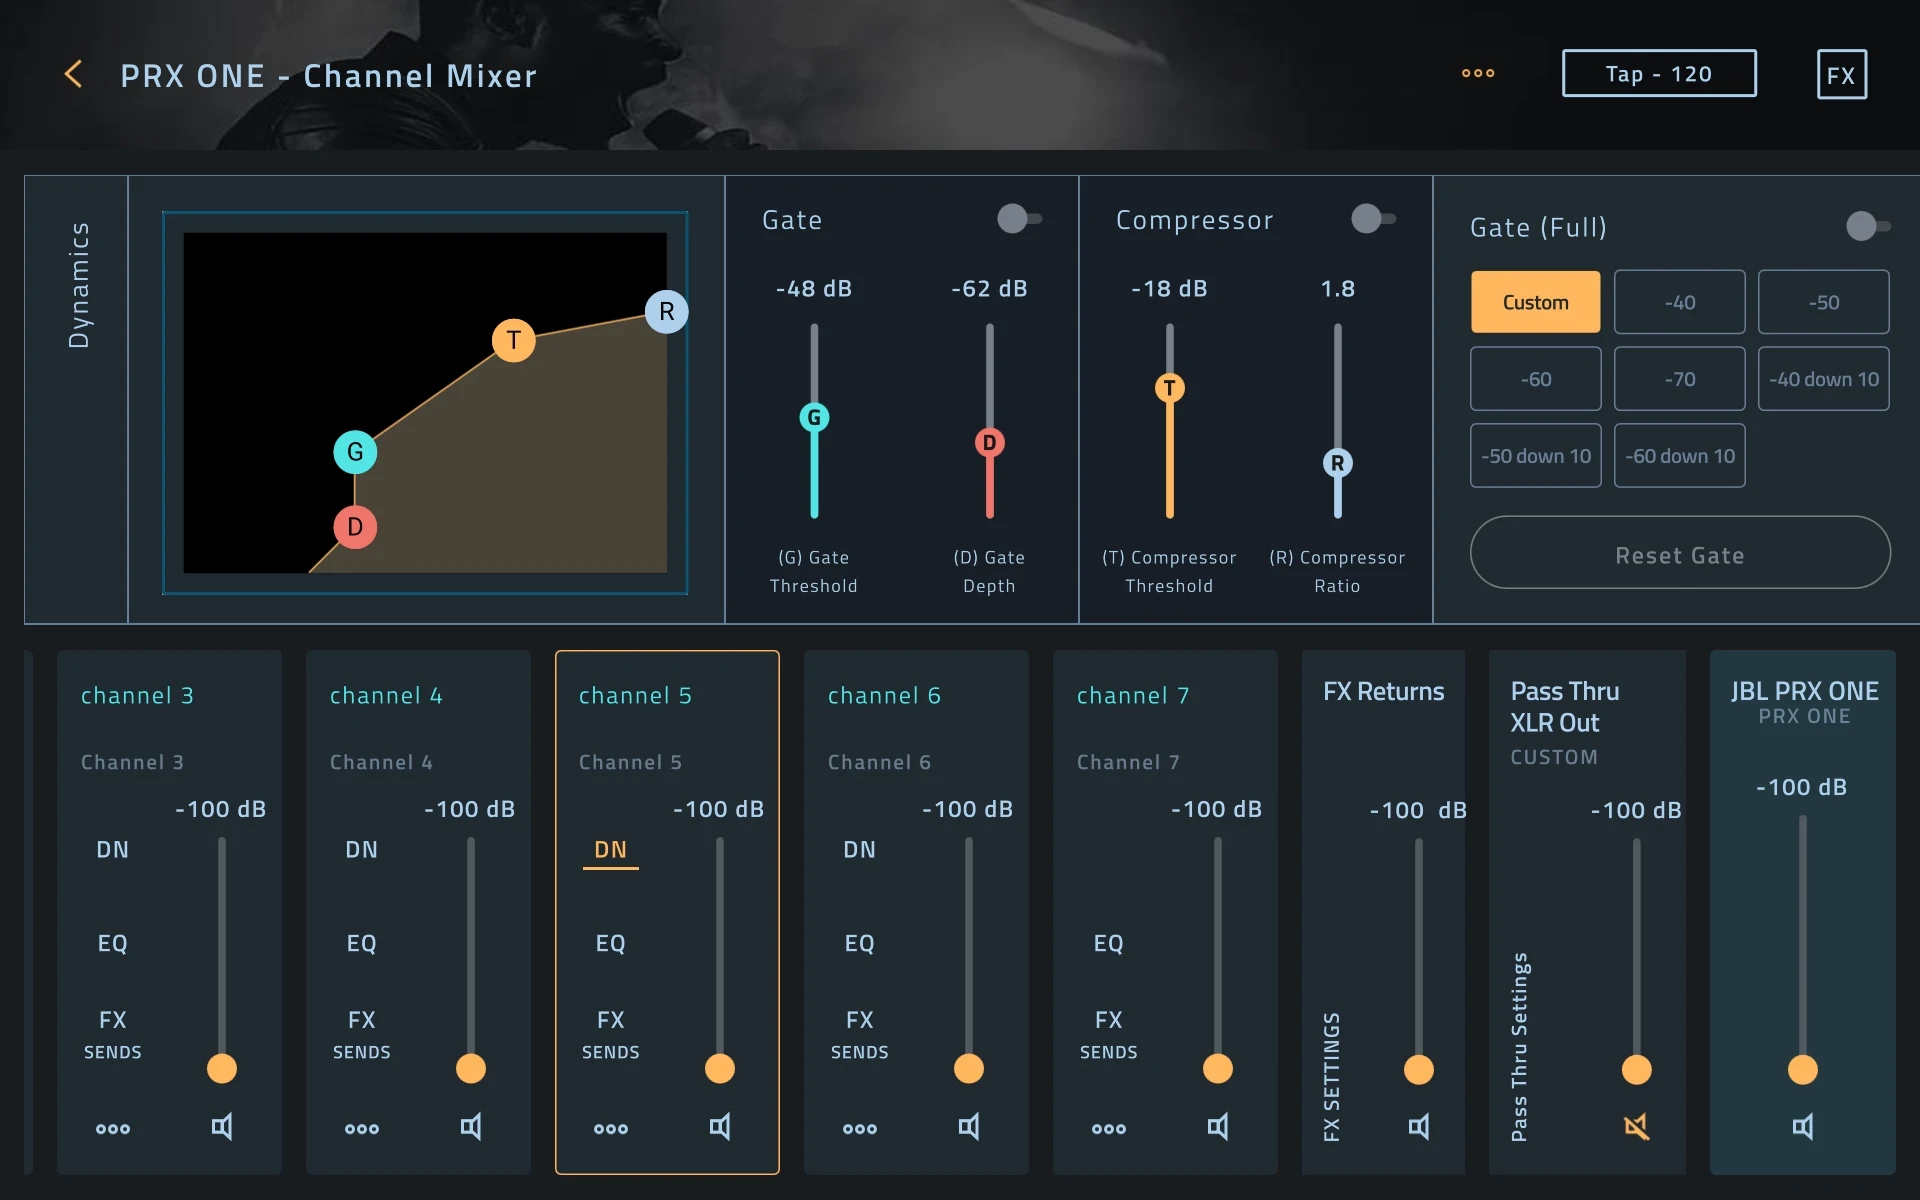Screen dimensions: 1920x1200
Task: Open the options menu for channel 3
Action: [113, 1129]
